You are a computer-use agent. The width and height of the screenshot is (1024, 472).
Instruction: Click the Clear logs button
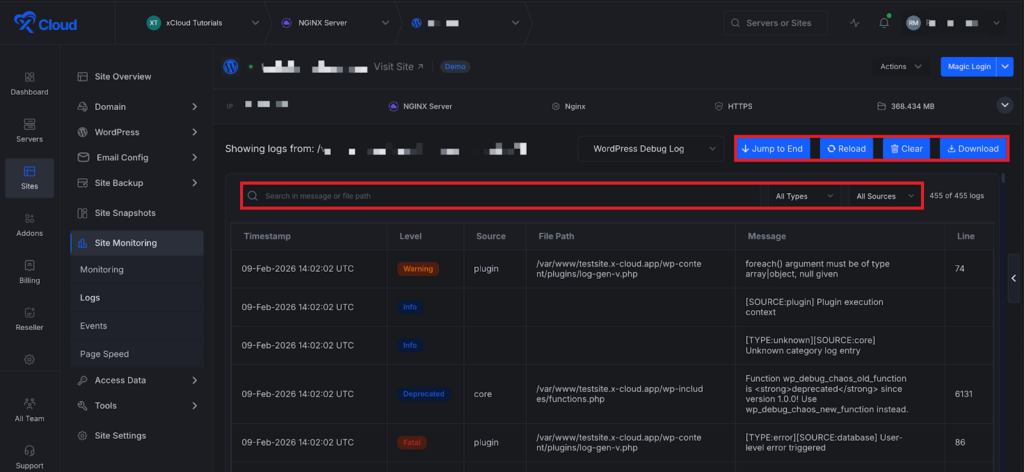[907, 149]
